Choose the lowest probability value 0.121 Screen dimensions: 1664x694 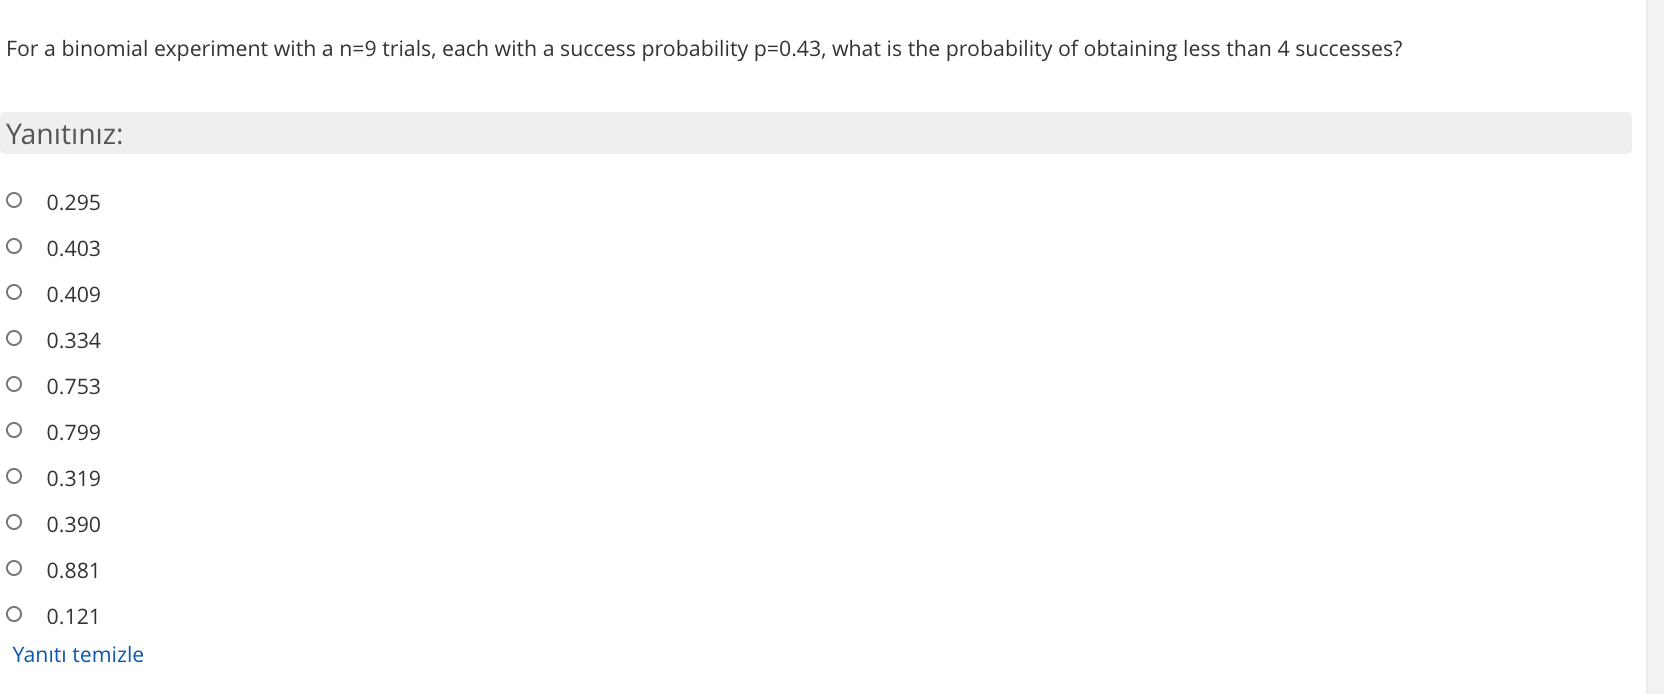coord(14,613)
